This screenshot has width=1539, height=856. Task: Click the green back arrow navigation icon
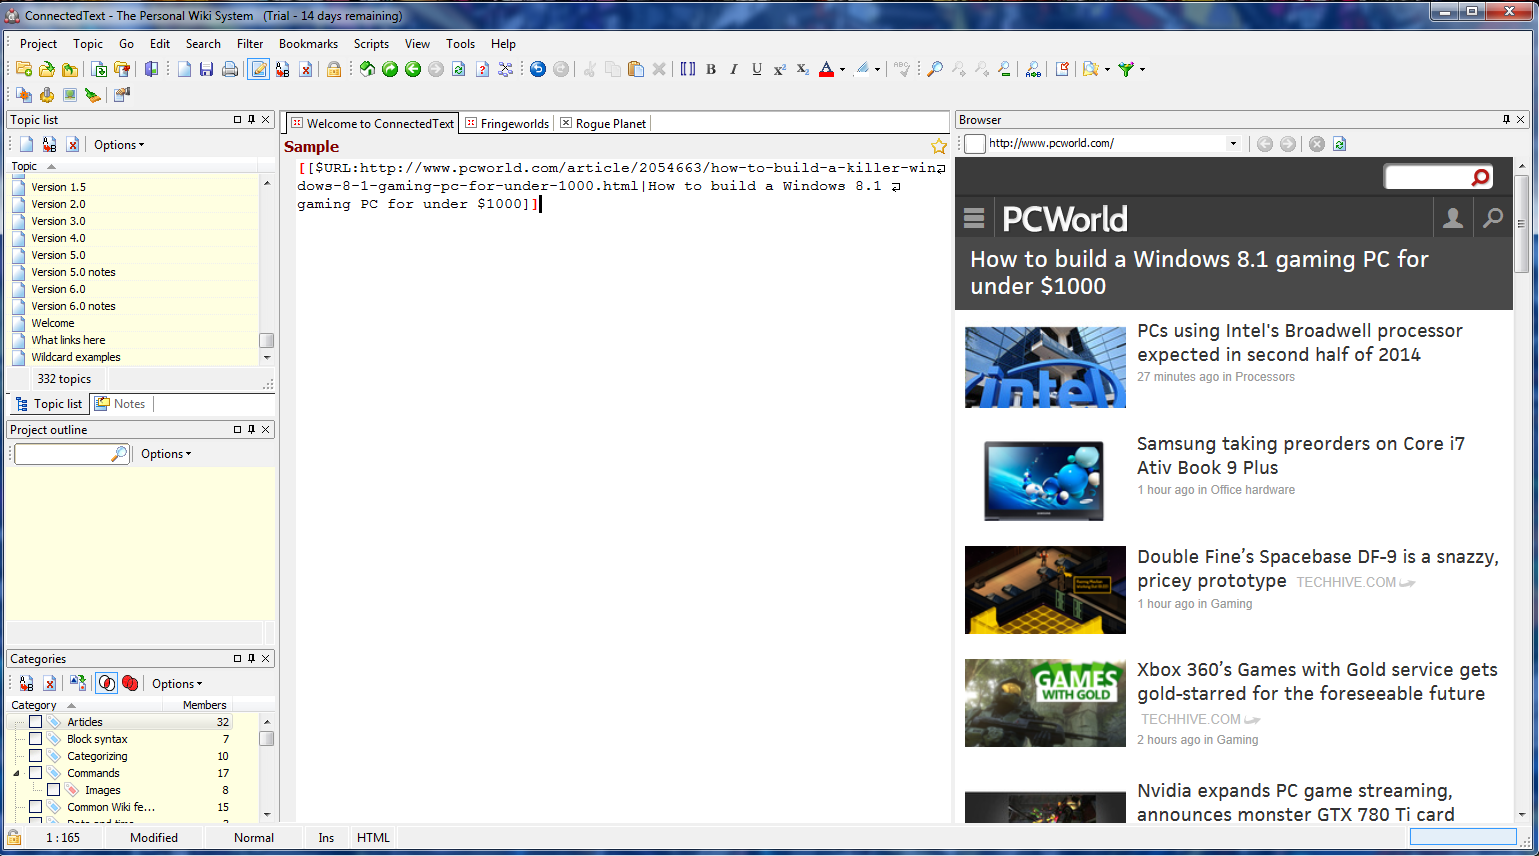(x=413, y=69)
